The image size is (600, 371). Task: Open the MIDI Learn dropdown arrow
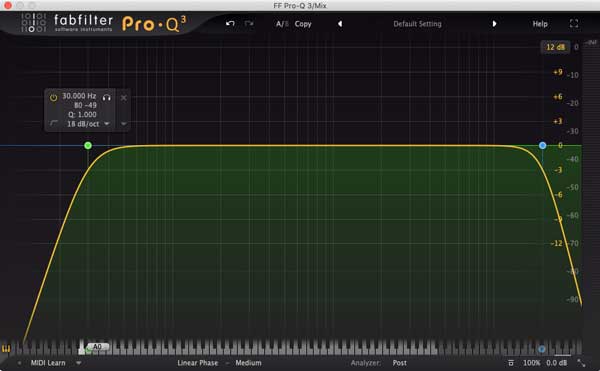78,363
